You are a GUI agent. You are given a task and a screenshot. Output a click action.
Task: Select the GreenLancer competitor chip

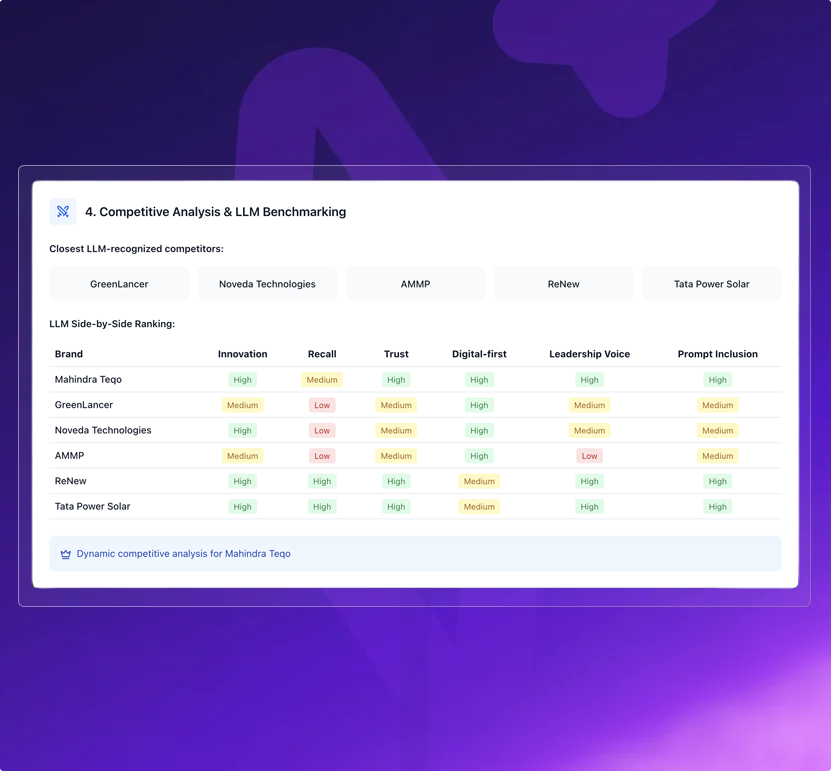click(x=119, y=284)
